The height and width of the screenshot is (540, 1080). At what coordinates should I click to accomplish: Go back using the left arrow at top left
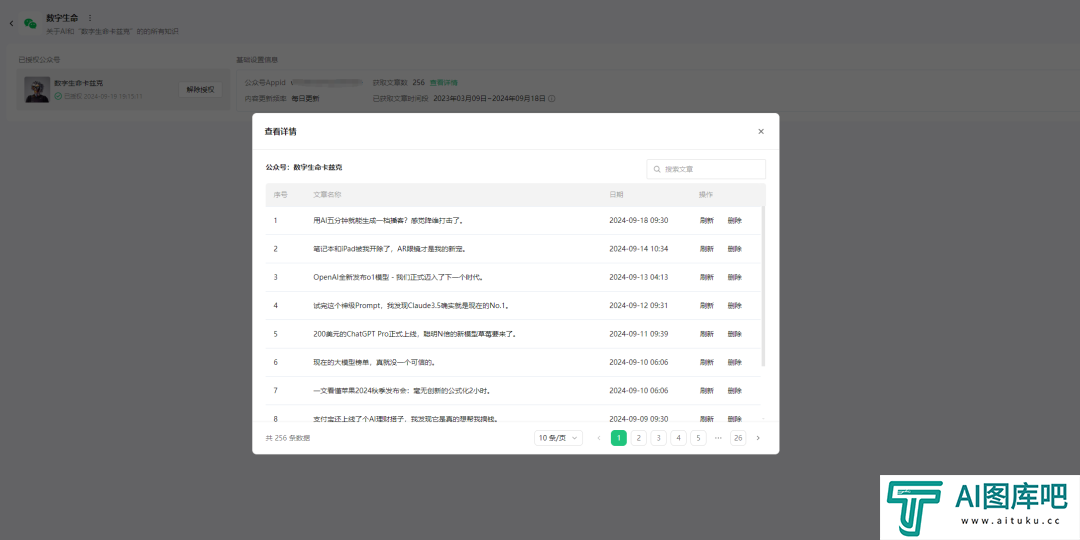(11, 24)
